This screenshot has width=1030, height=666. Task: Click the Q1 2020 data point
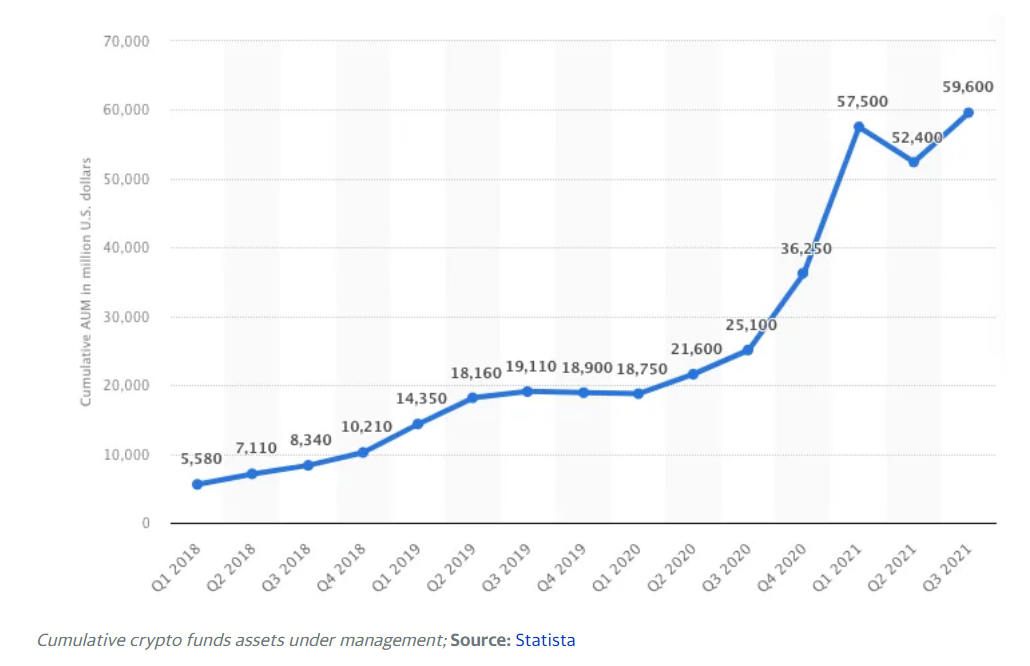638,393
